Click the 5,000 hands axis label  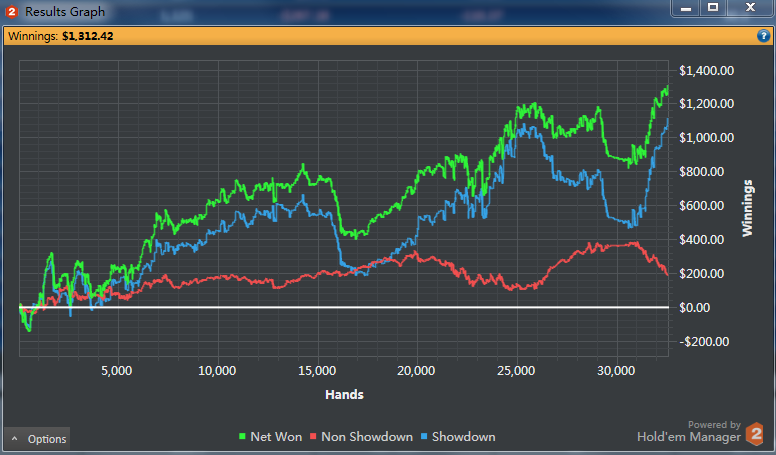pyautogui.click(x=117, y=371)
